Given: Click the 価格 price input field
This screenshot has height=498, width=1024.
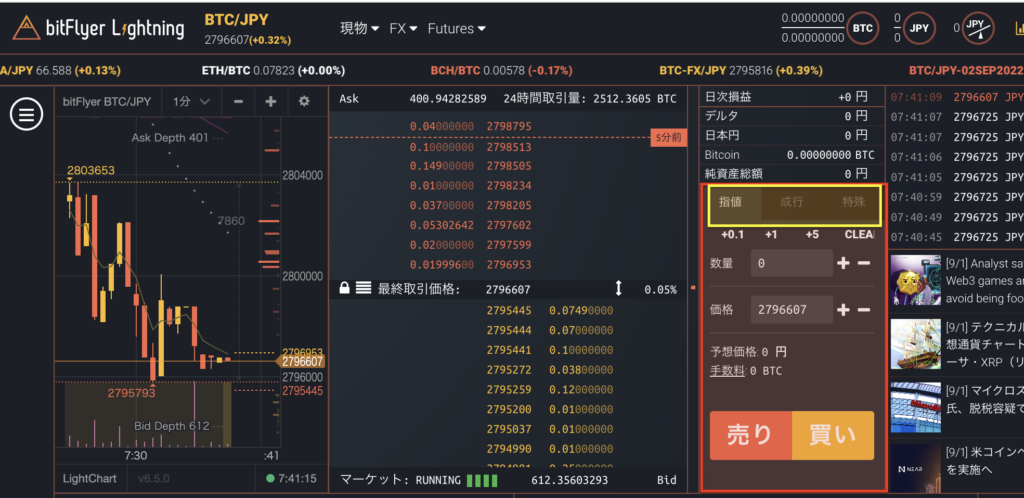Looking at the screenshot, I should tap(792, 309).
